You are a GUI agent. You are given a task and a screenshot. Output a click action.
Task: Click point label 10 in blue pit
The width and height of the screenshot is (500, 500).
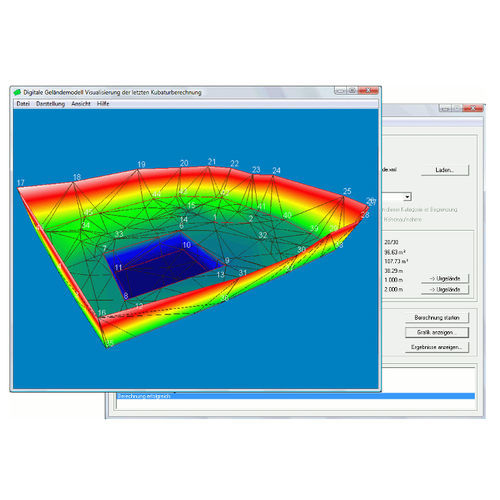click(187, 245)
